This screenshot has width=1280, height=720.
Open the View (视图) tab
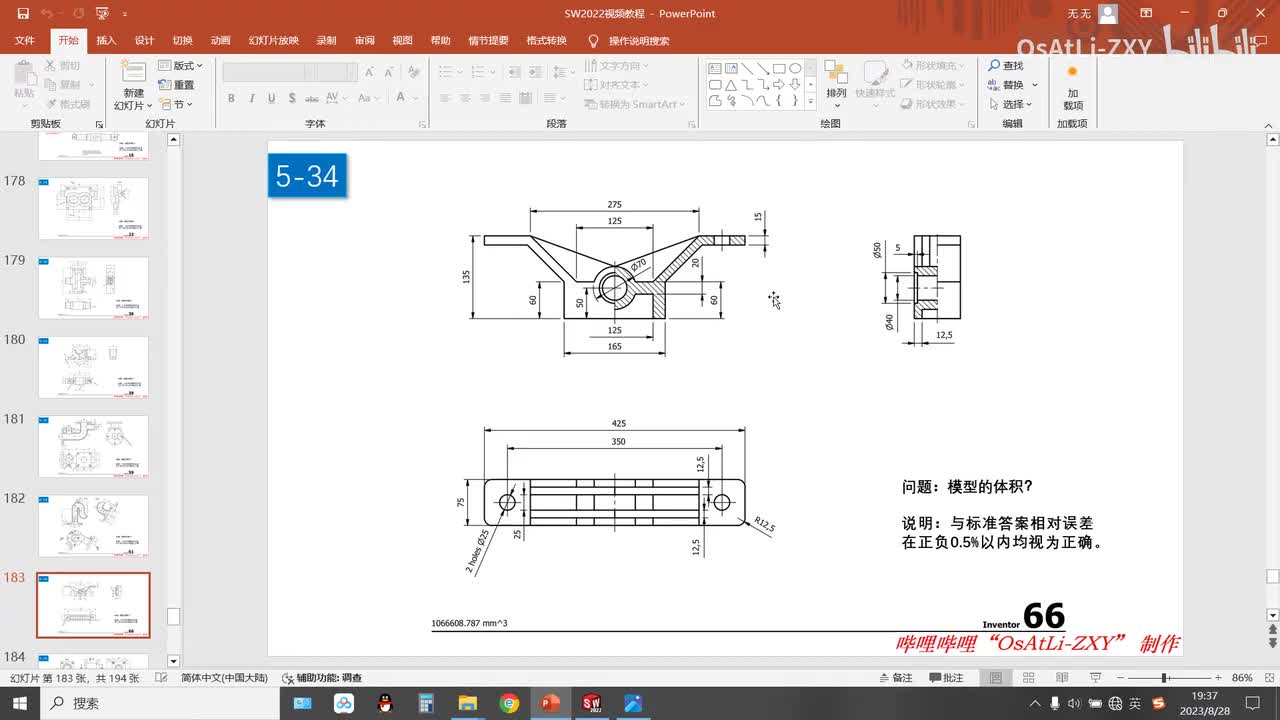402,41
